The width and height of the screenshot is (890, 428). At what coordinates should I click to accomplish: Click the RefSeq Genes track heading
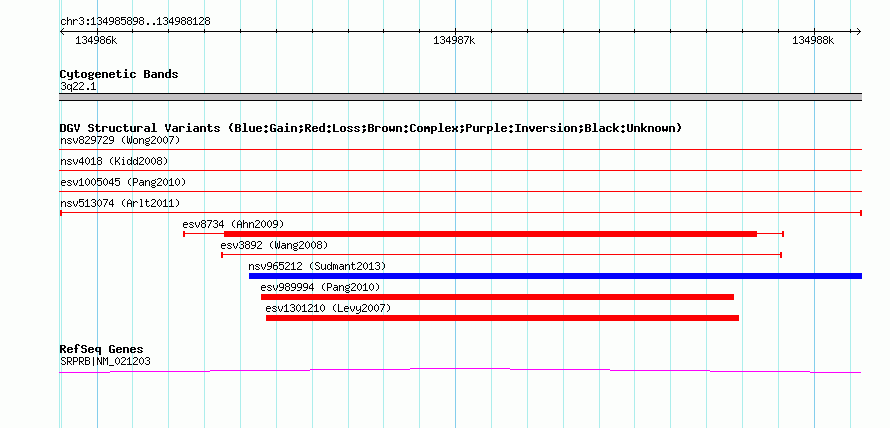[x=102, y=349]
